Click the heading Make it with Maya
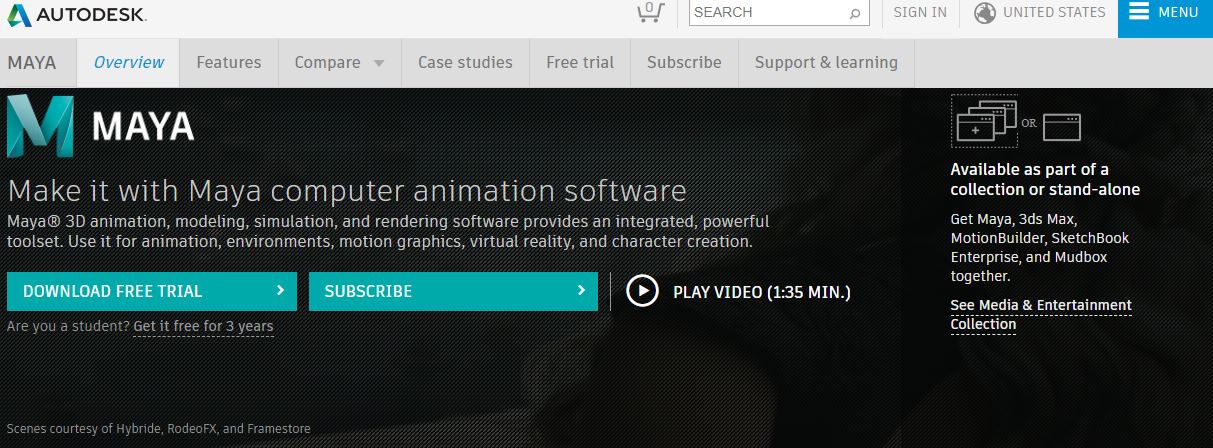 [347, 190]
